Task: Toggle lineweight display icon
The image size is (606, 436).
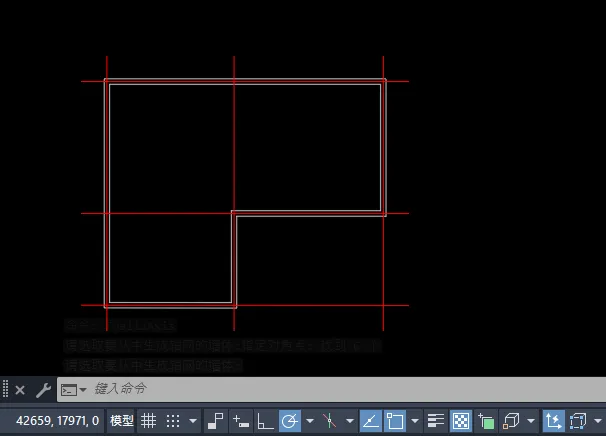Action: pos(436,421)
